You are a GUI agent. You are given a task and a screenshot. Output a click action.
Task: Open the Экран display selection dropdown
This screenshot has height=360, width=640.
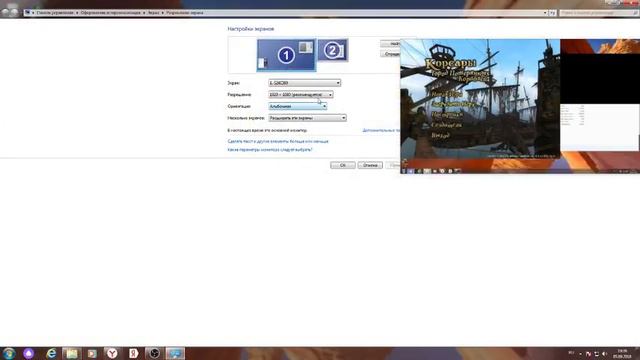coord(304,83)
